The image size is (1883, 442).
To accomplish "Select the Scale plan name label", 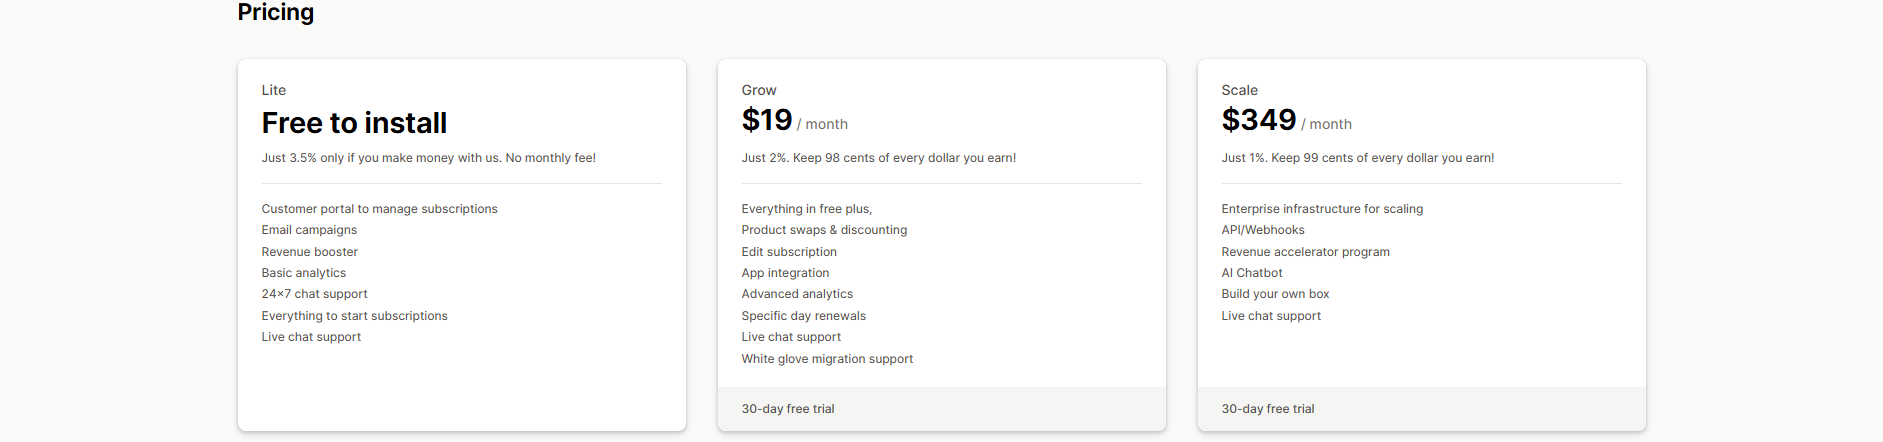I will (x=1239, y=90).
